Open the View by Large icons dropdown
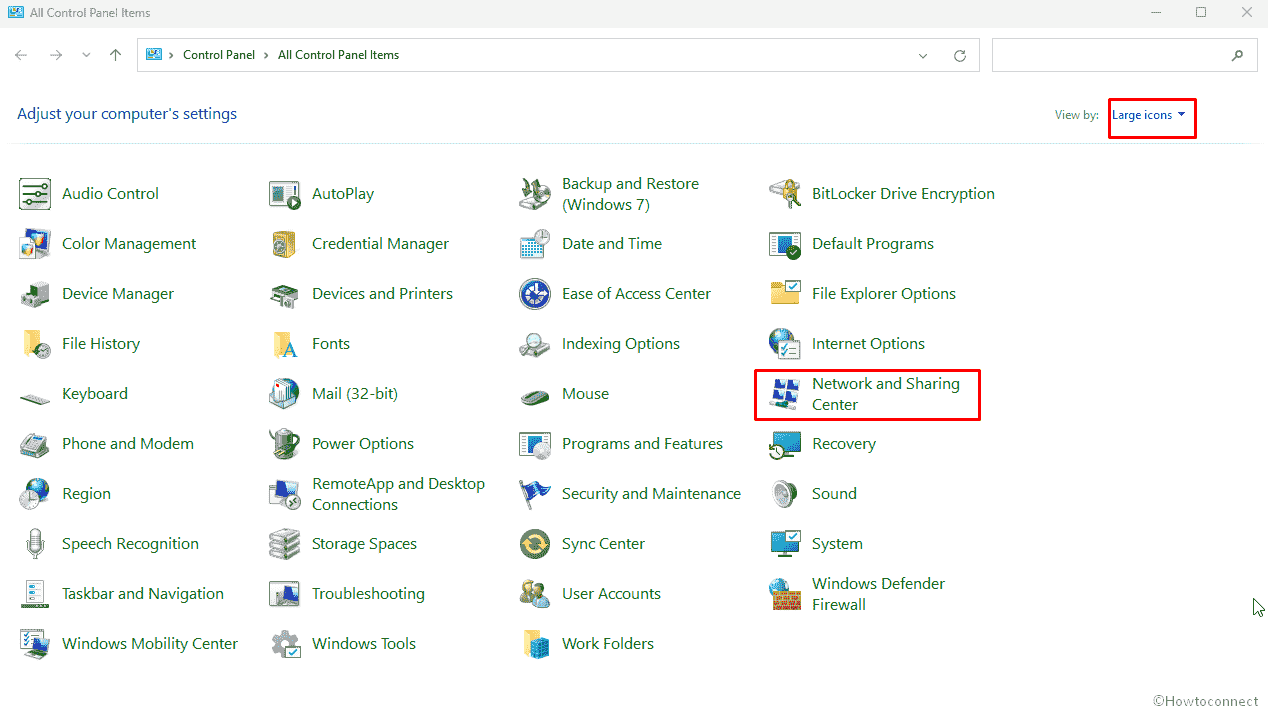Screen dimensions: 1268x715 pos(1149,115)
